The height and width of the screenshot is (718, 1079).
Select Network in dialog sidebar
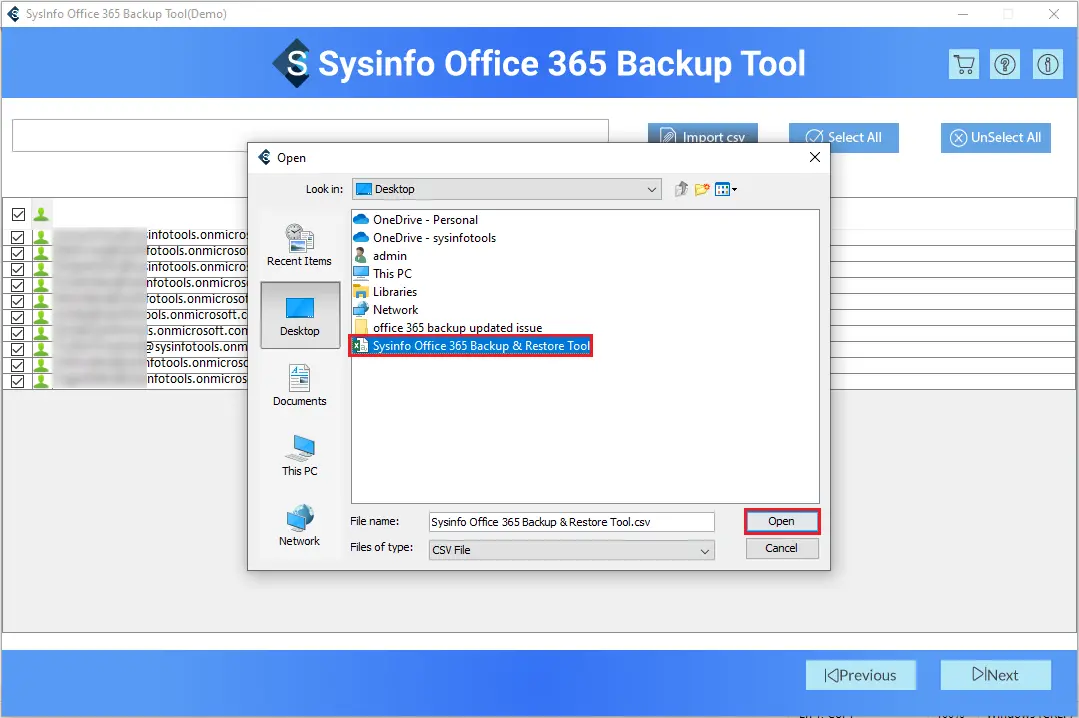[299, 526]
